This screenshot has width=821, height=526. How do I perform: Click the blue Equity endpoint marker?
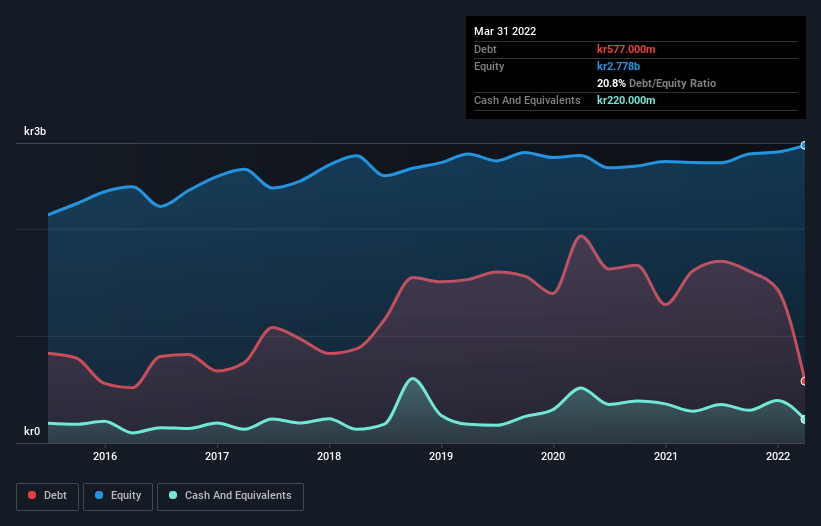pos(804,146)
